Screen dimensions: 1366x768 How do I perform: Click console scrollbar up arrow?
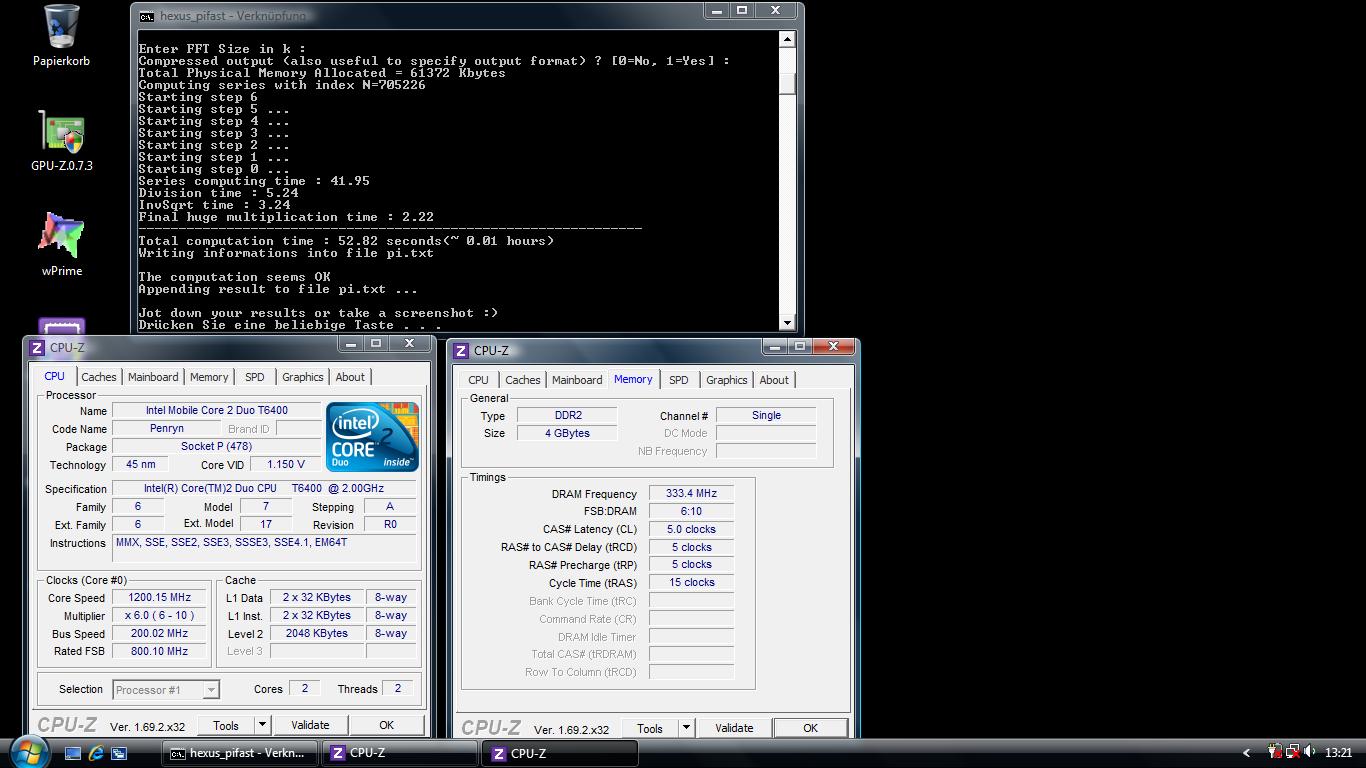[787, 40]
